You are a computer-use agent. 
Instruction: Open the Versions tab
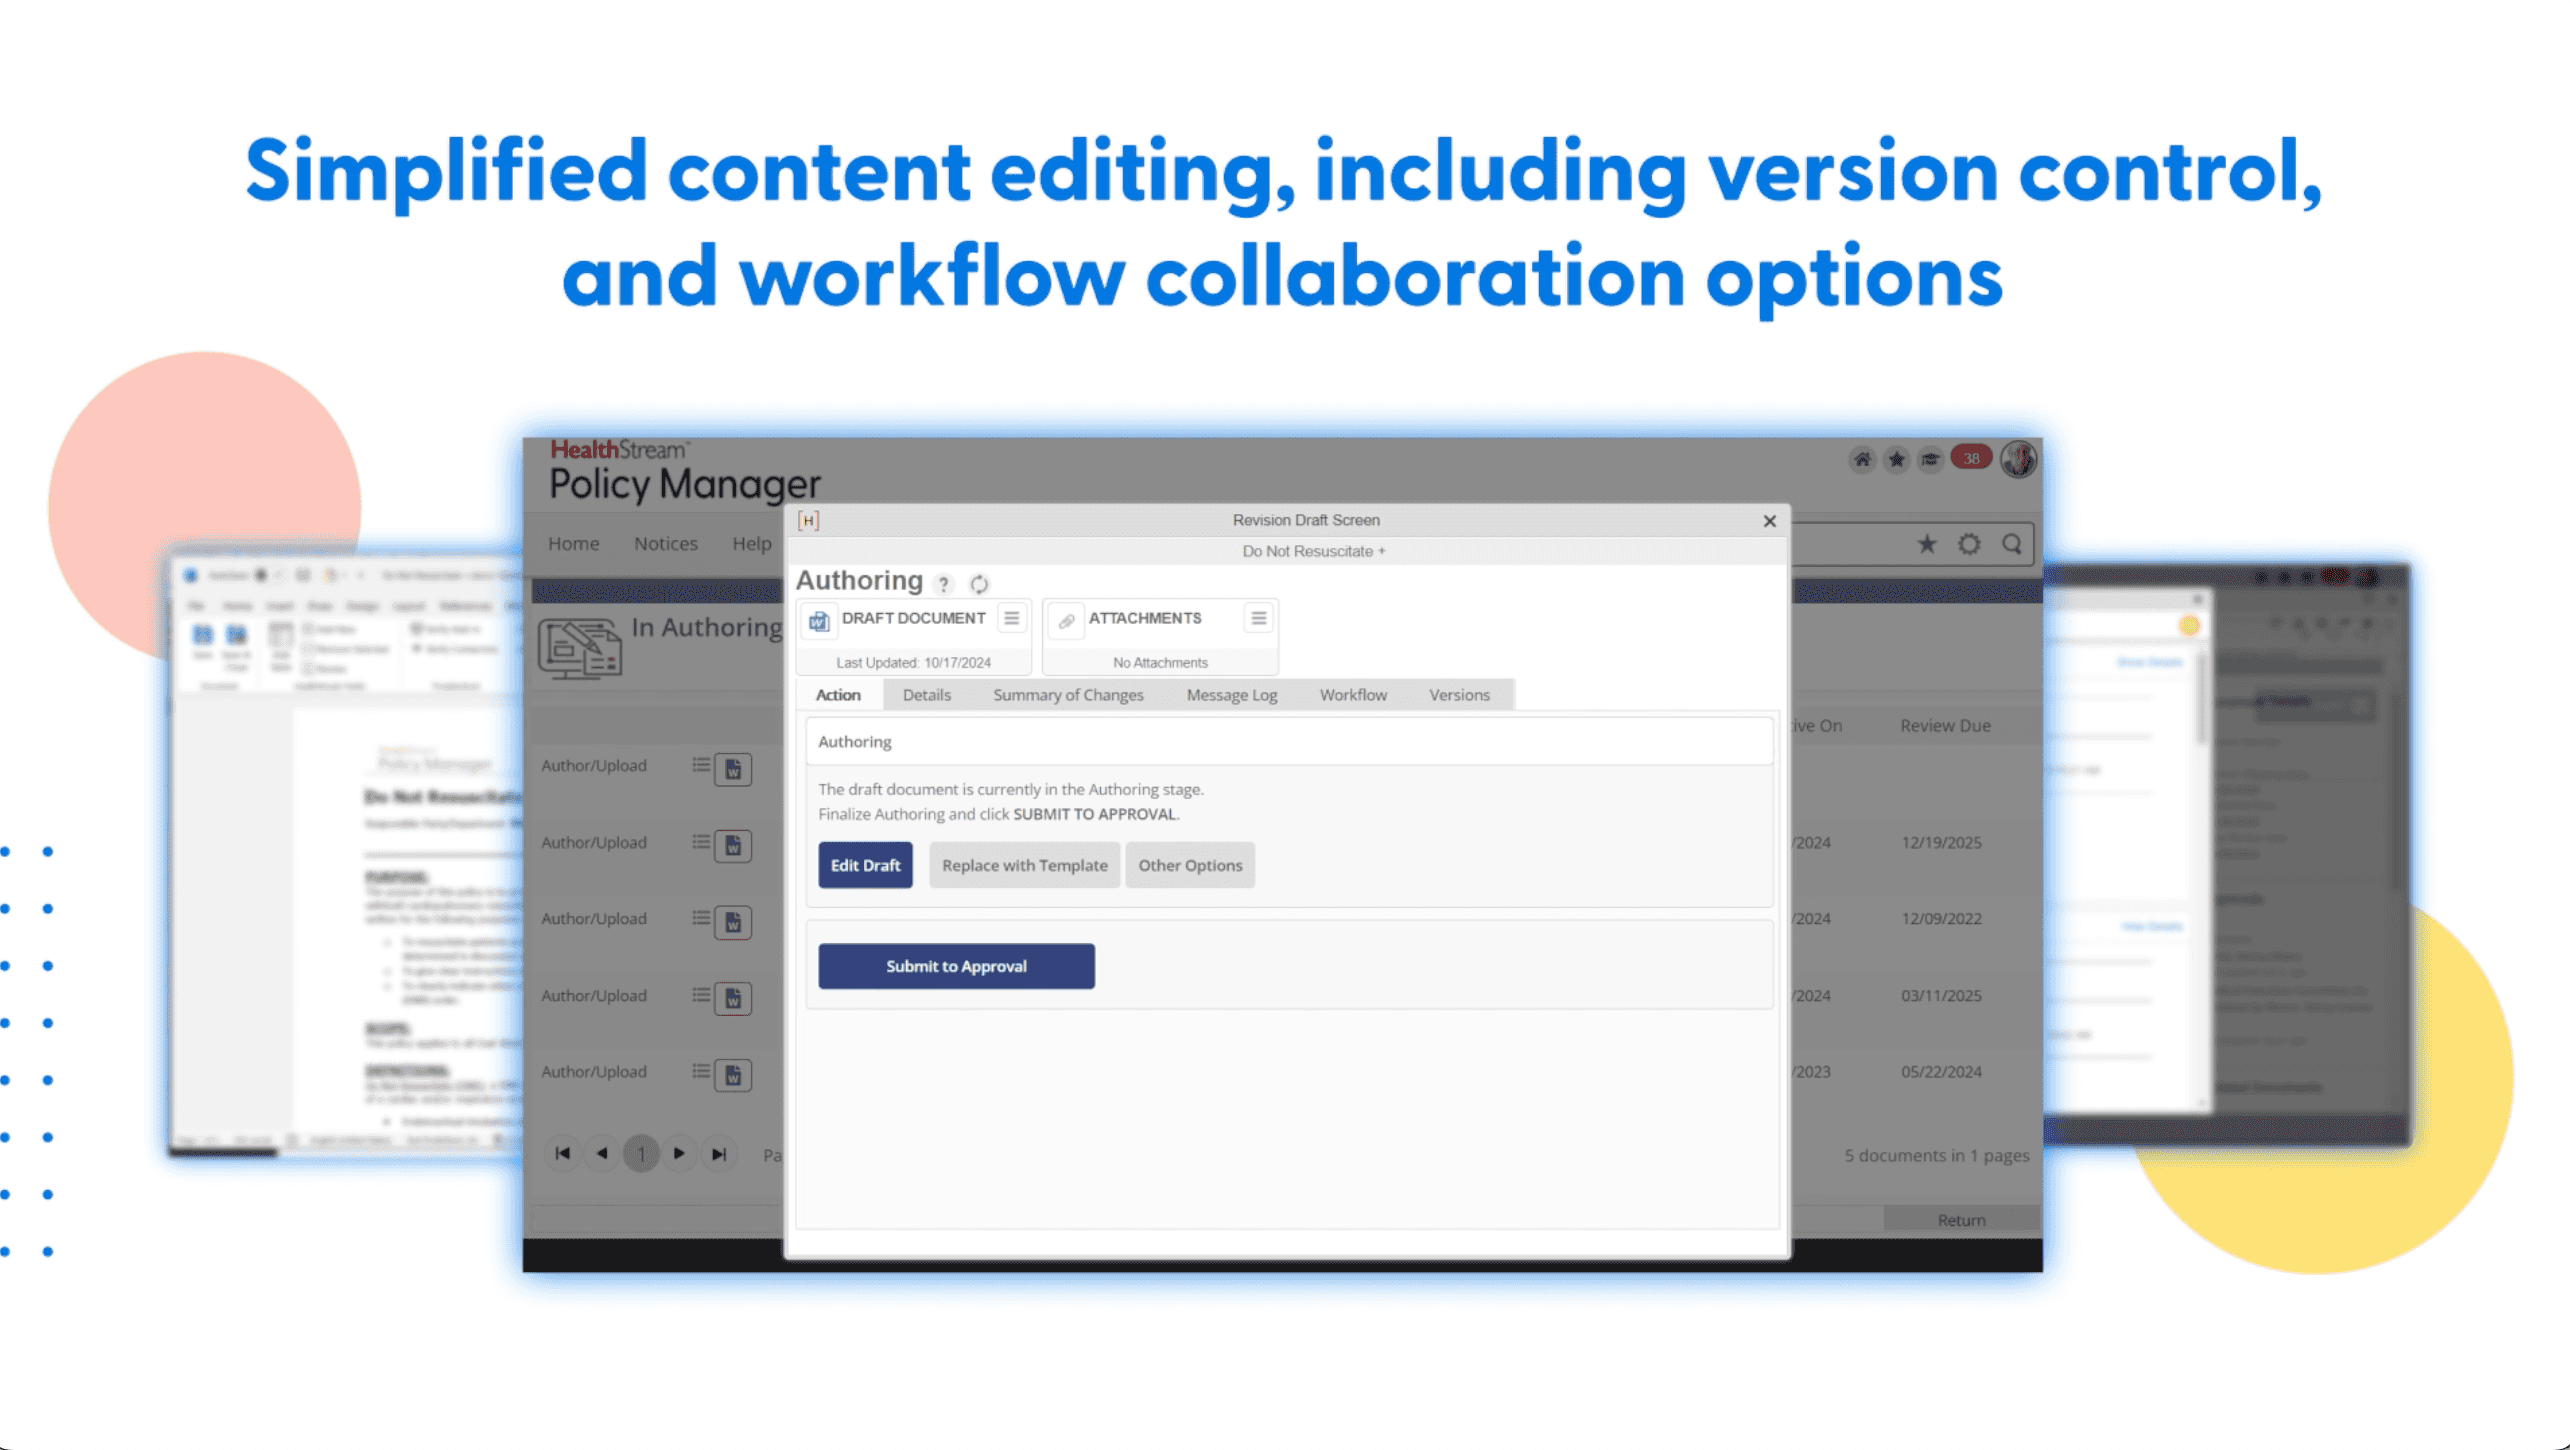pyautogui.click(x=1459, y=695)
